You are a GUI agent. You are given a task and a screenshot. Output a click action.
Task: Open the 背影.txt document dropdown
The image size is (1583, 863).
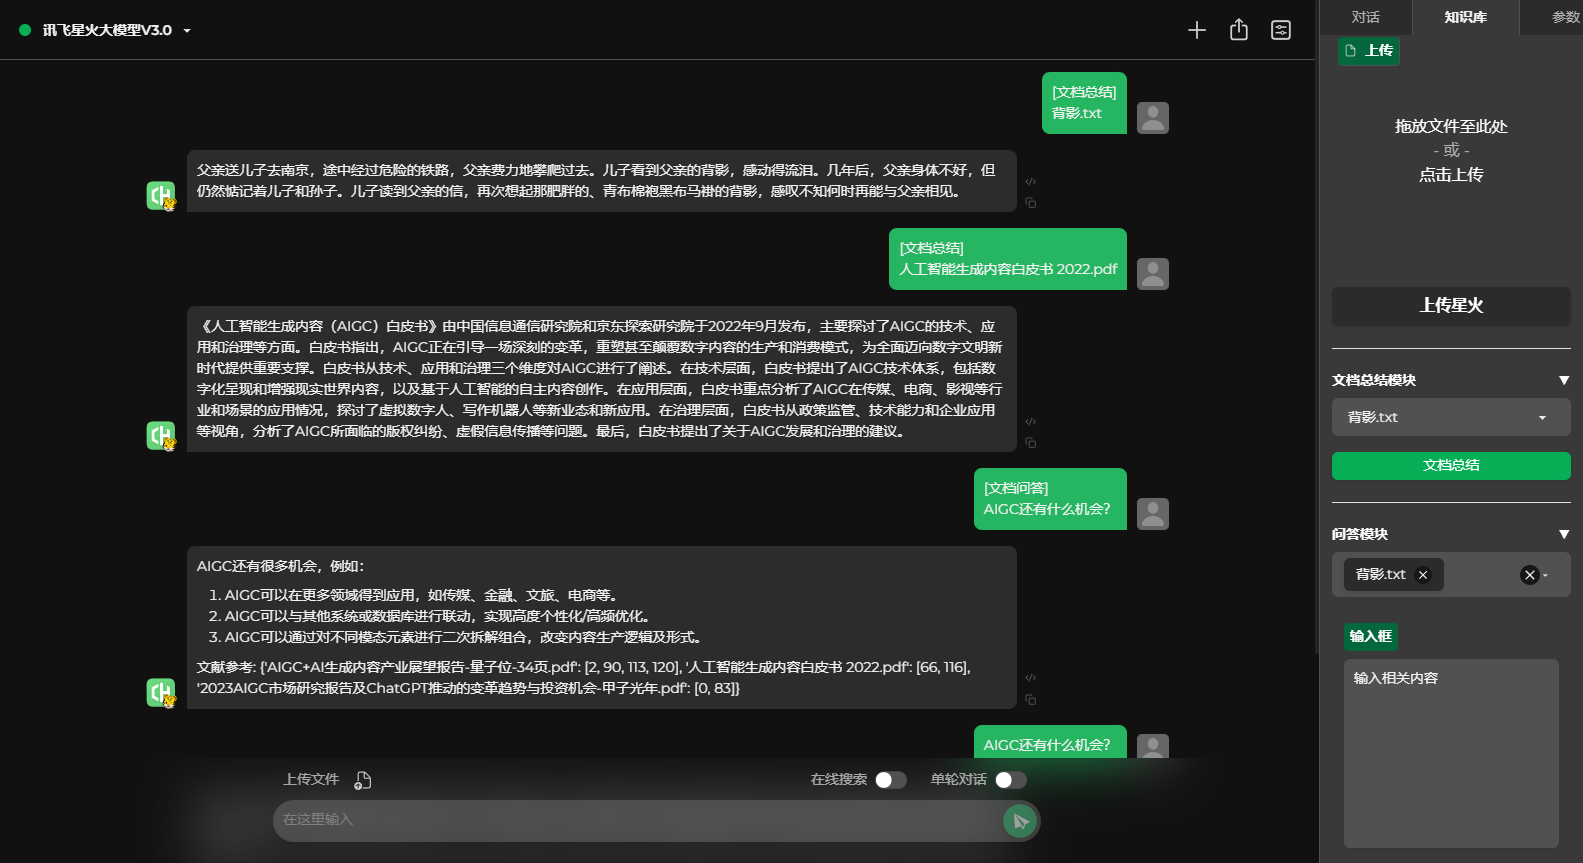1451,417
